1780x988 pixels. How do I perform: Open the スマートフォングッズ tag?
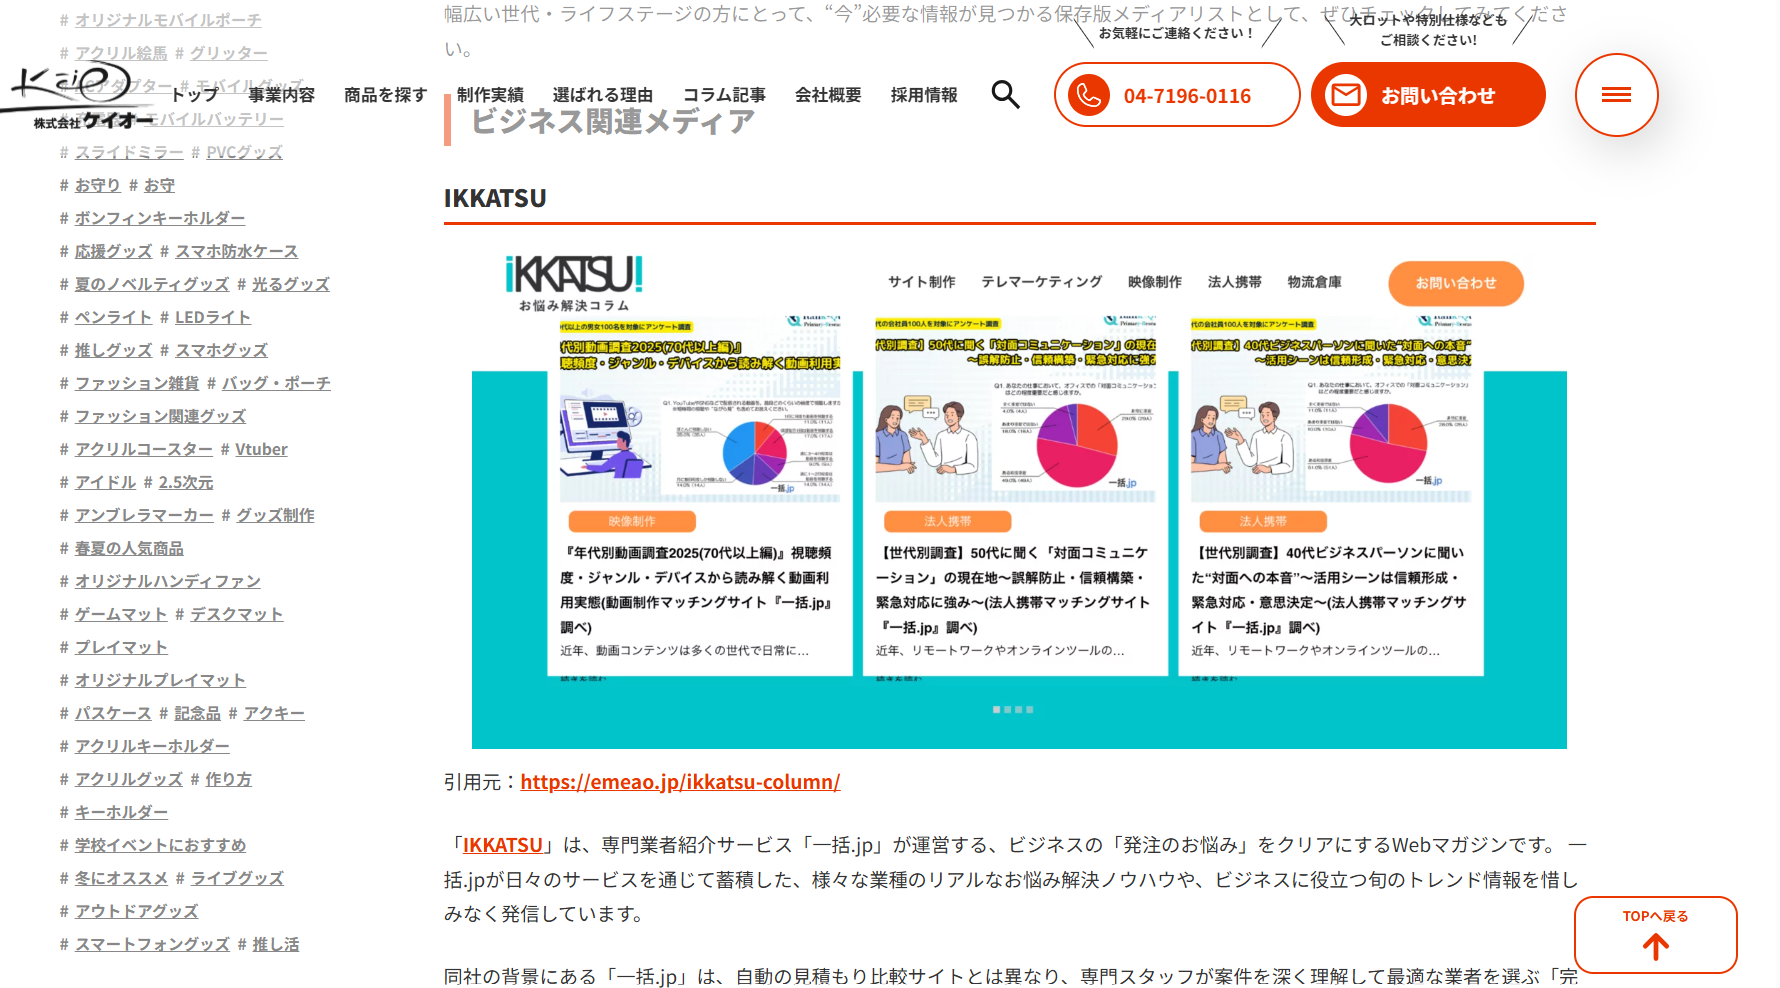[152, 944]
